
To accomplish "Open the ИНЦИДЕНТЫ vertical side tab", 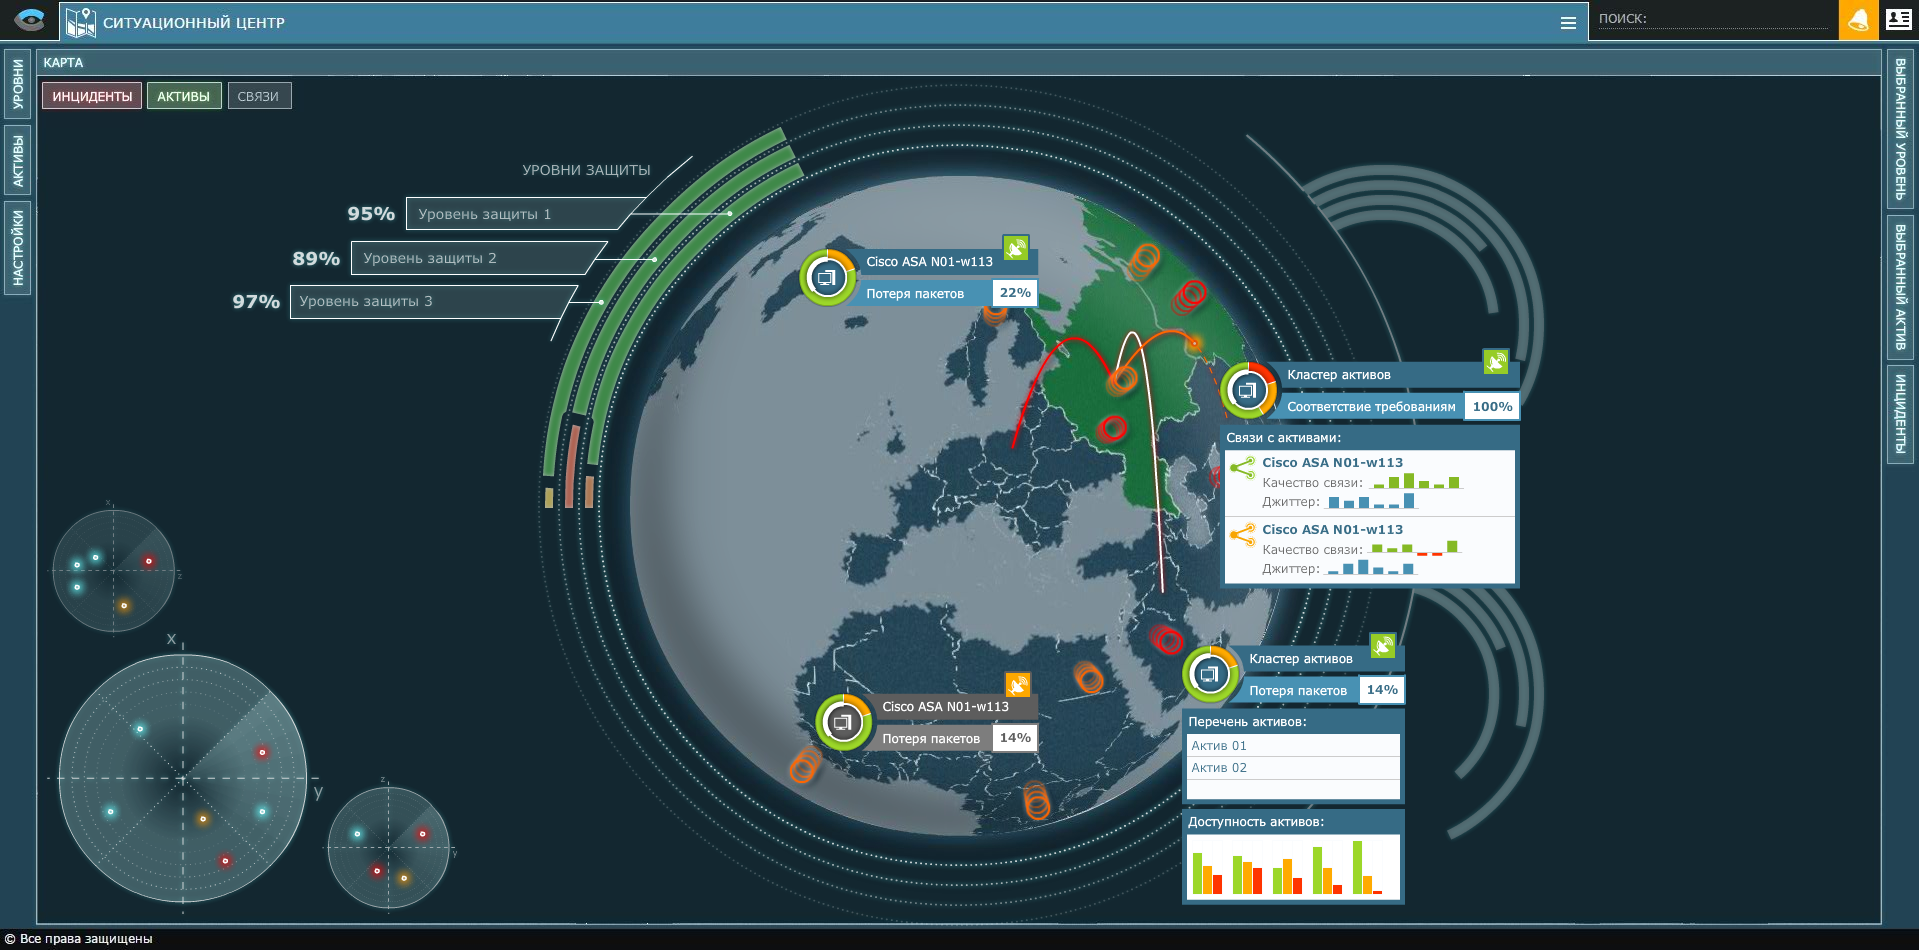I will tap(1900, 413).
